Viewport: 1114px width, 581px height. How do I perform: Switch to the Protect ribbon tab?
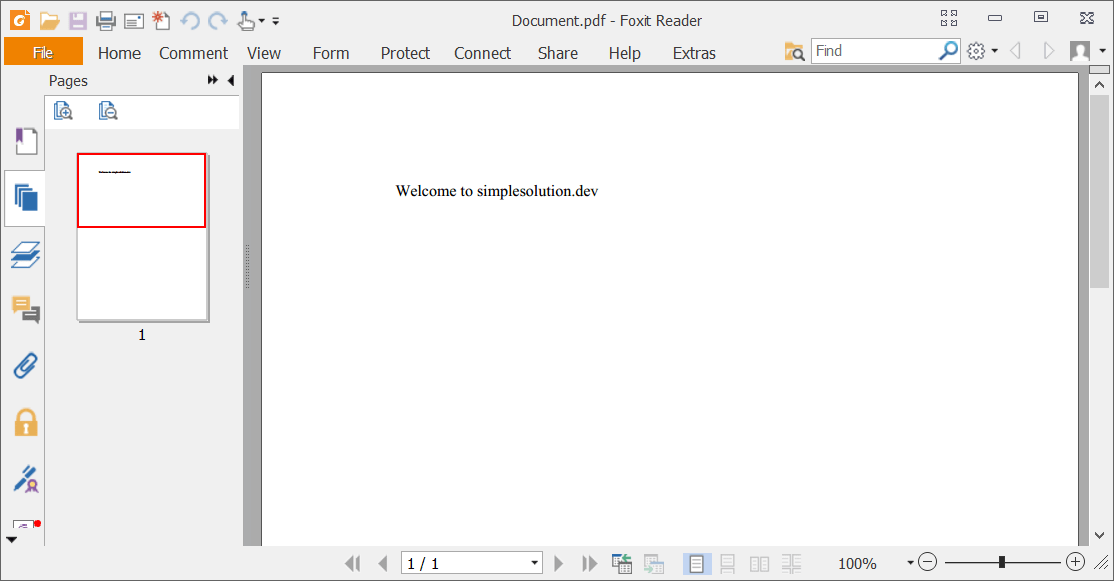click(405, 53)
